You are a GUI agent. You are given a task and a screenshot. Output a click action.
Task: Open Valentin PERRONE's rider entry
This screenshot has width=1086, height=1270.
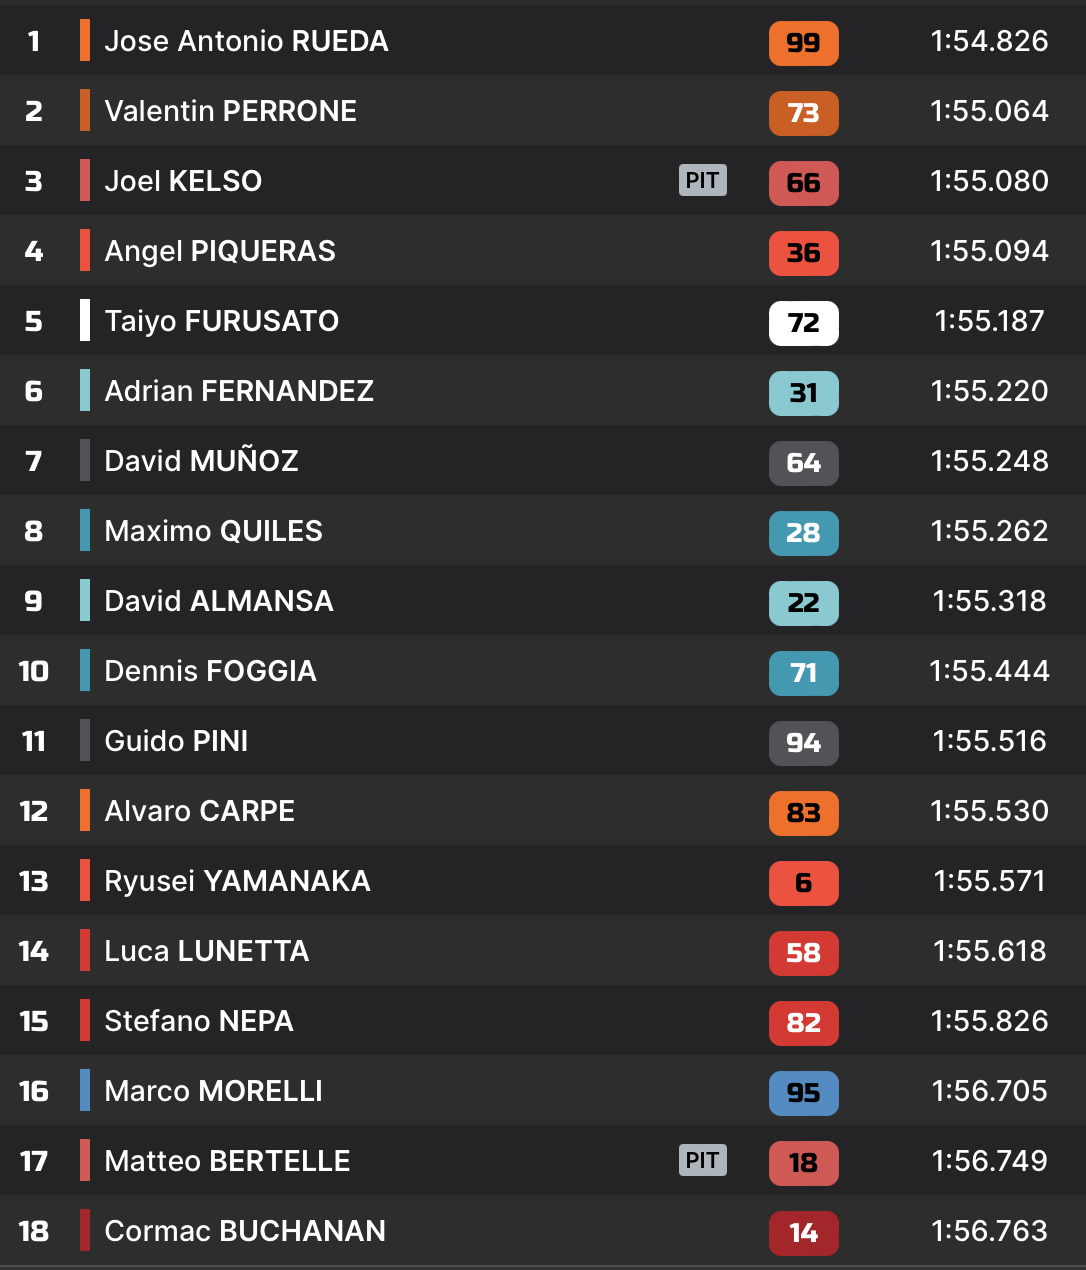230,111
